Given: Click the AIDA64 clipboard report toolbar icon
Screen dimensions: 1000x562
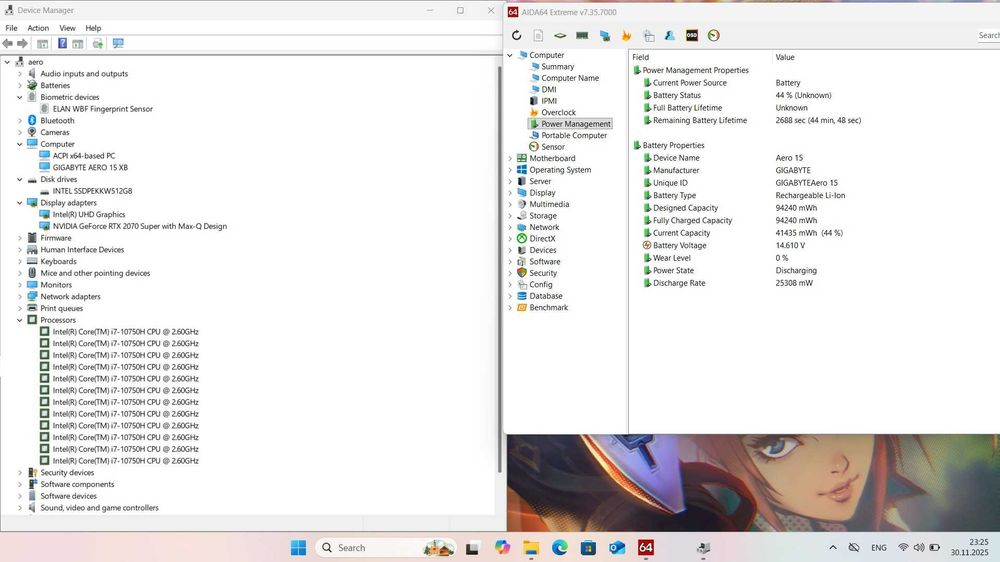Looking at the screenshot, I should tap(649, 36).
